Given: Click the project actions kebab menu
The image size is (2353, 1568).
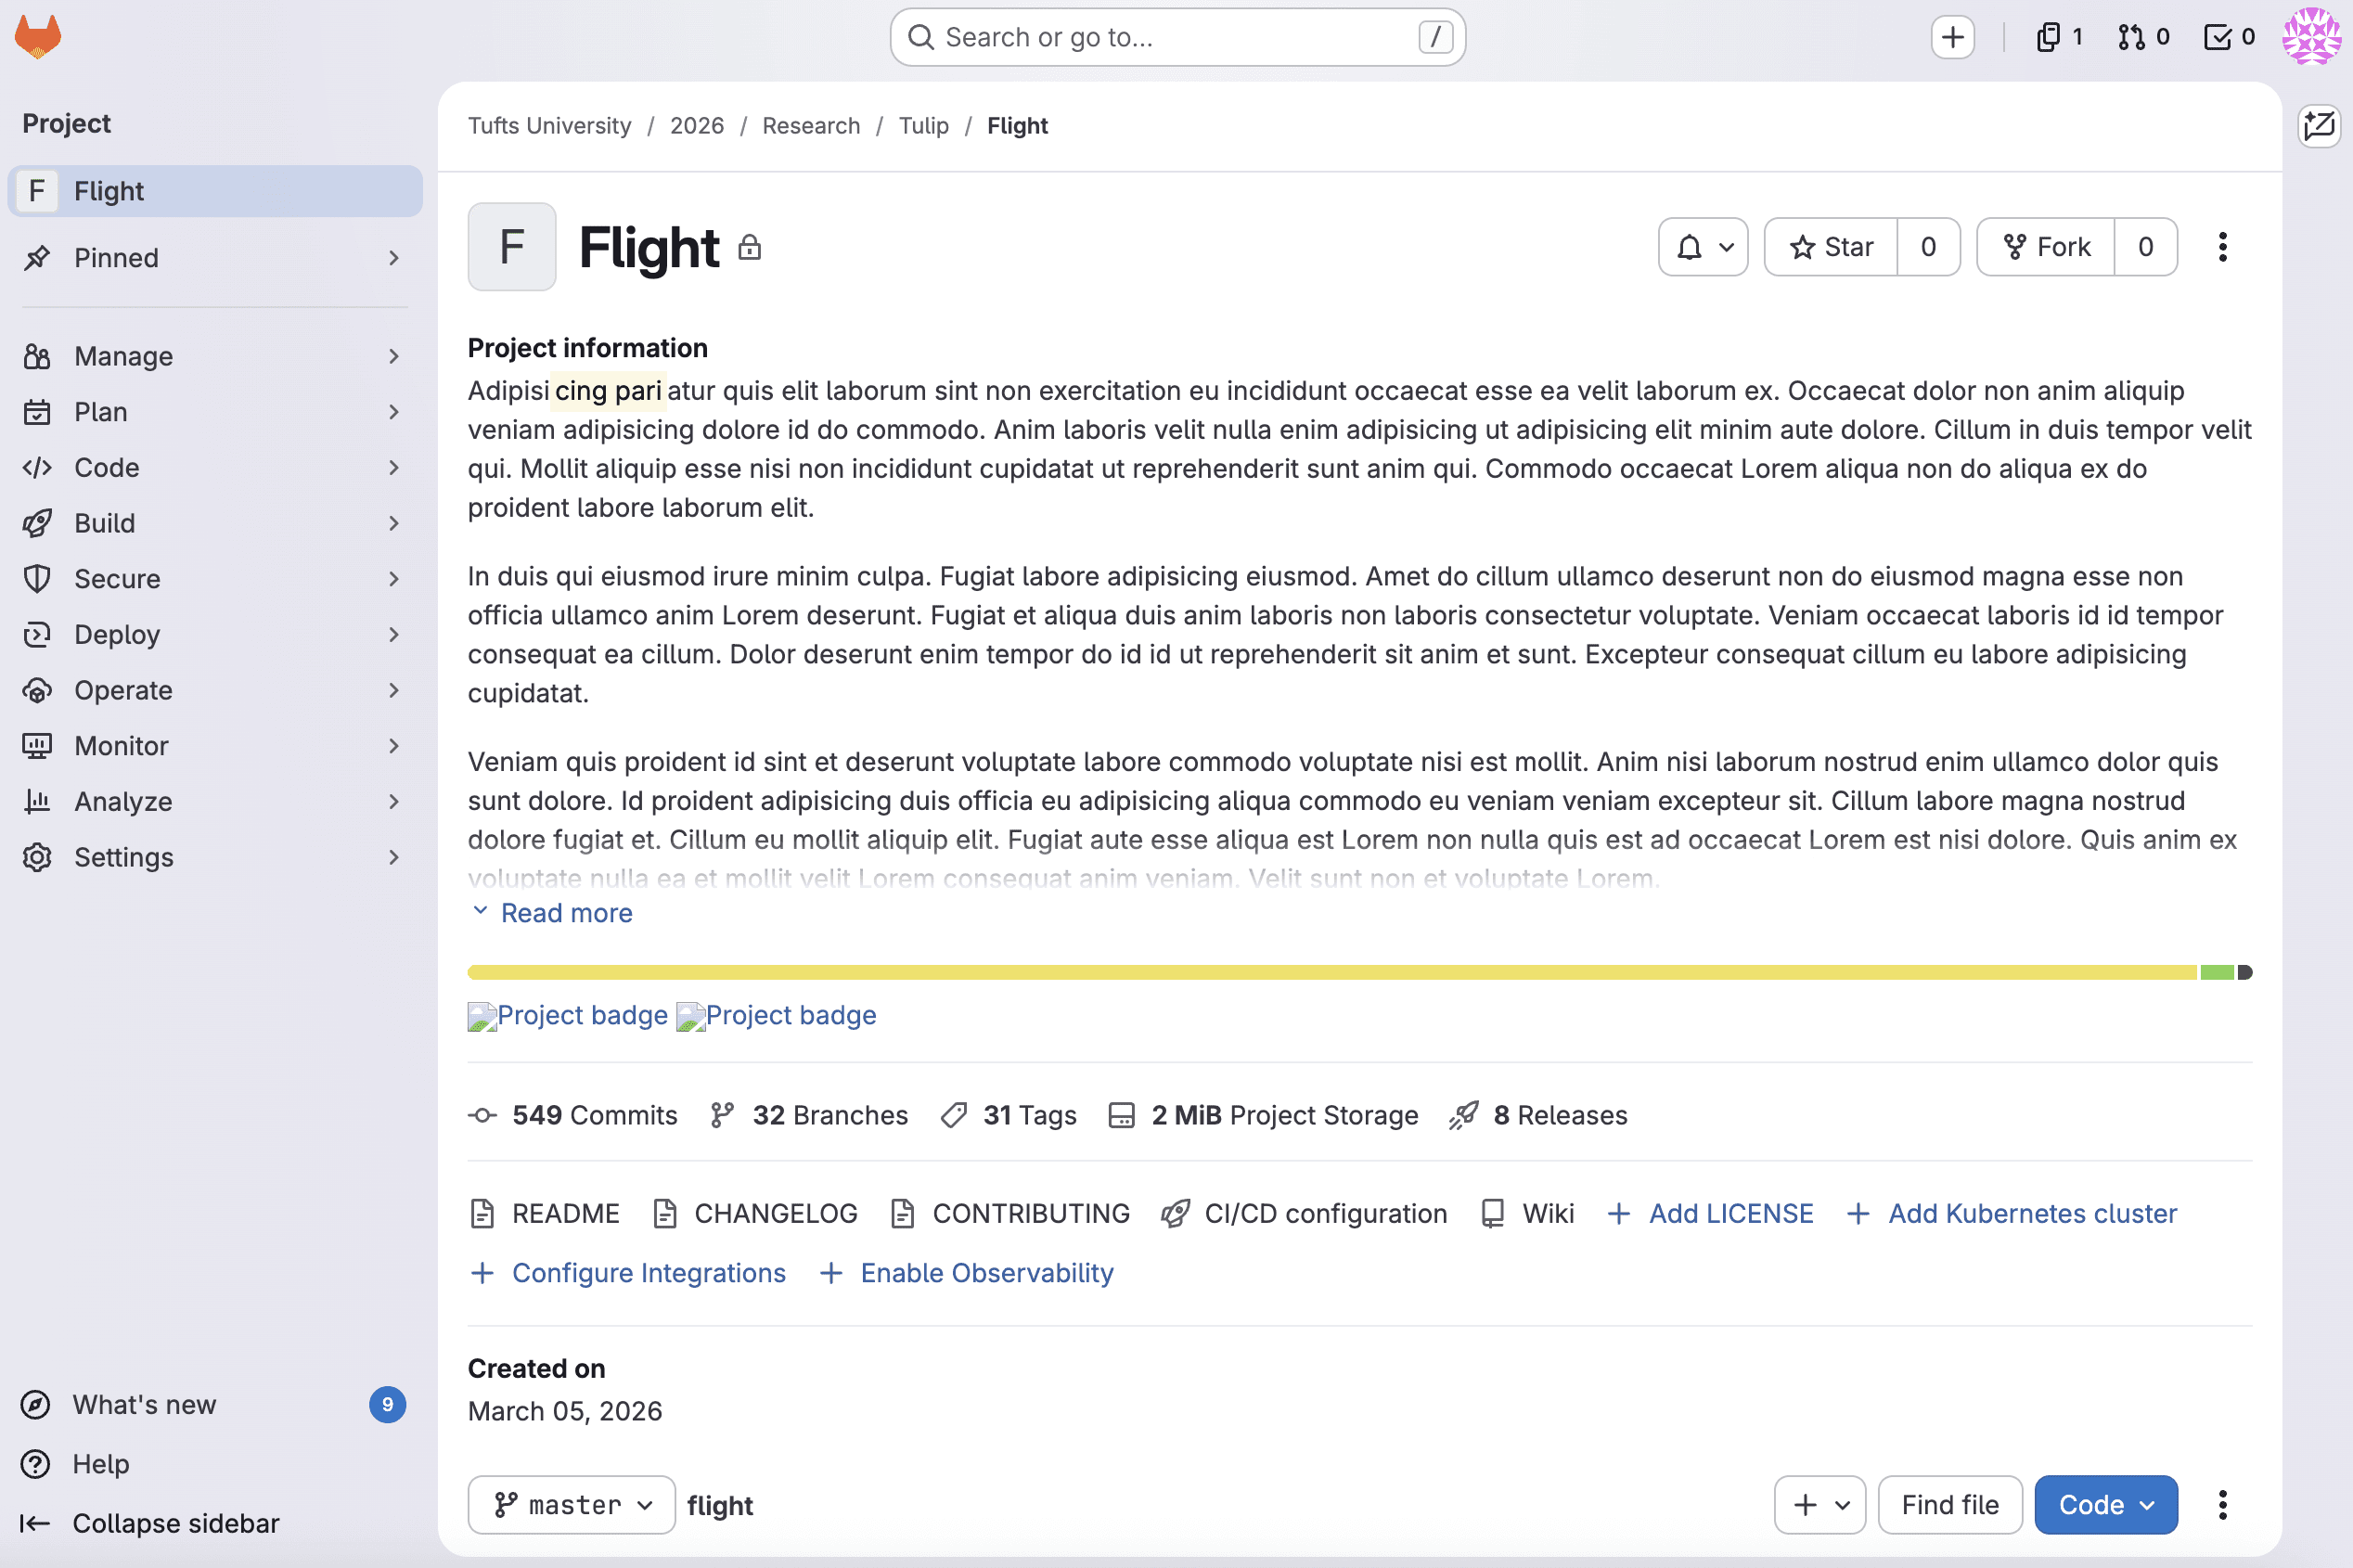Looking at the screenshot, I should coord(2222,247).
